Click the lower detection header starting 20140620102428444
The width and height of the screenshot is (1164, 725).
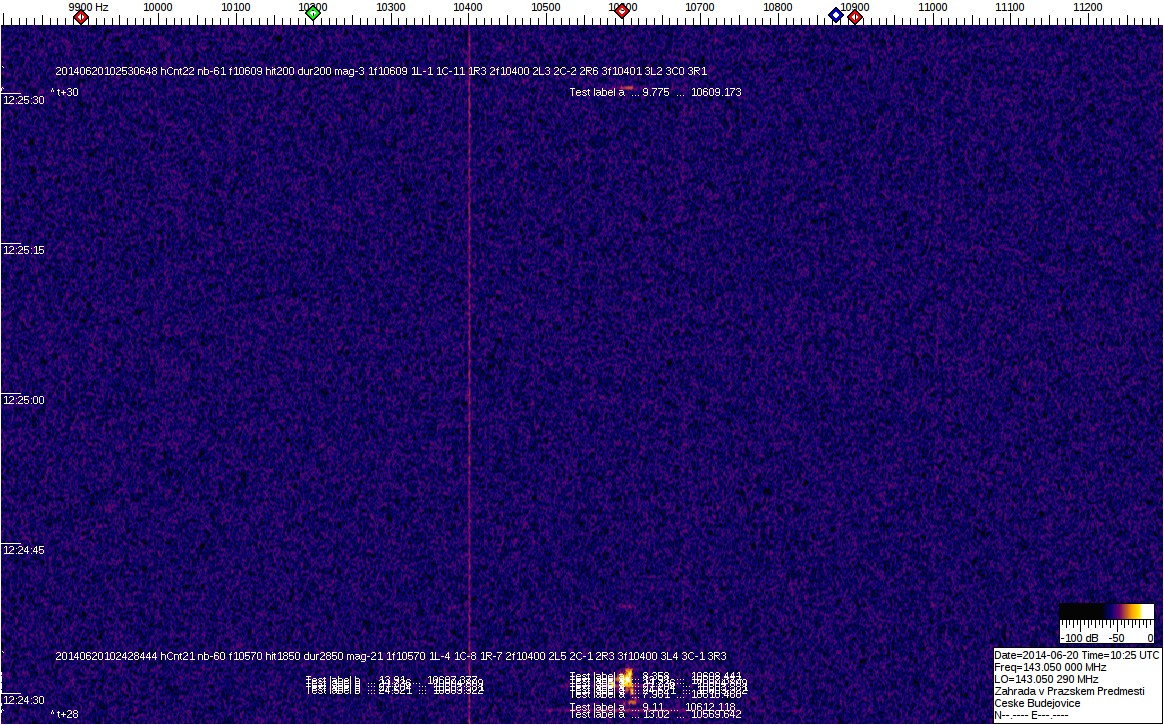coord(391,656)
